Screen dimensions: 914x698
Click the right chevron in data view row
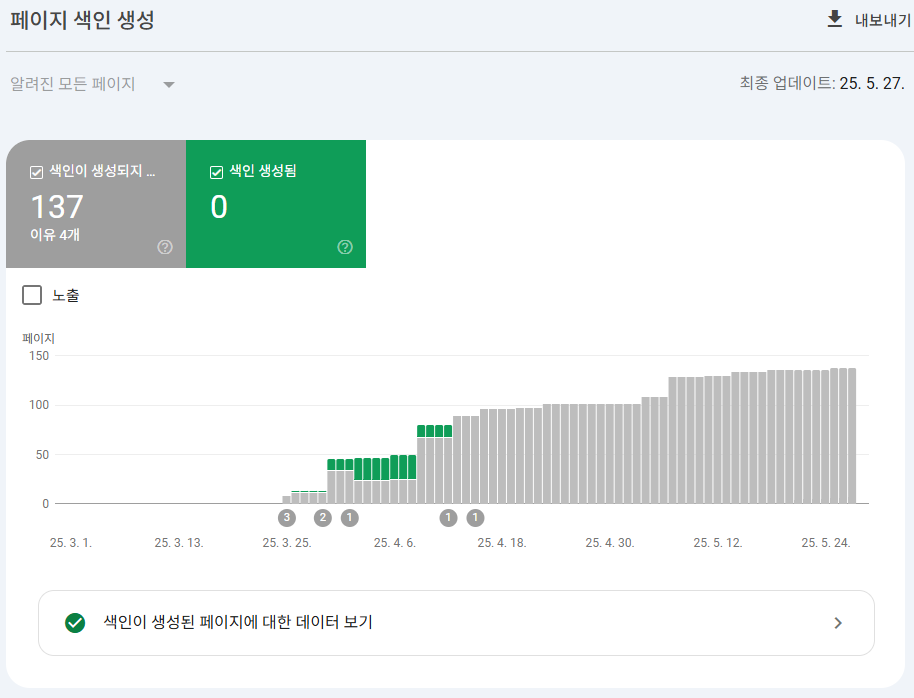tap(838, 623)
